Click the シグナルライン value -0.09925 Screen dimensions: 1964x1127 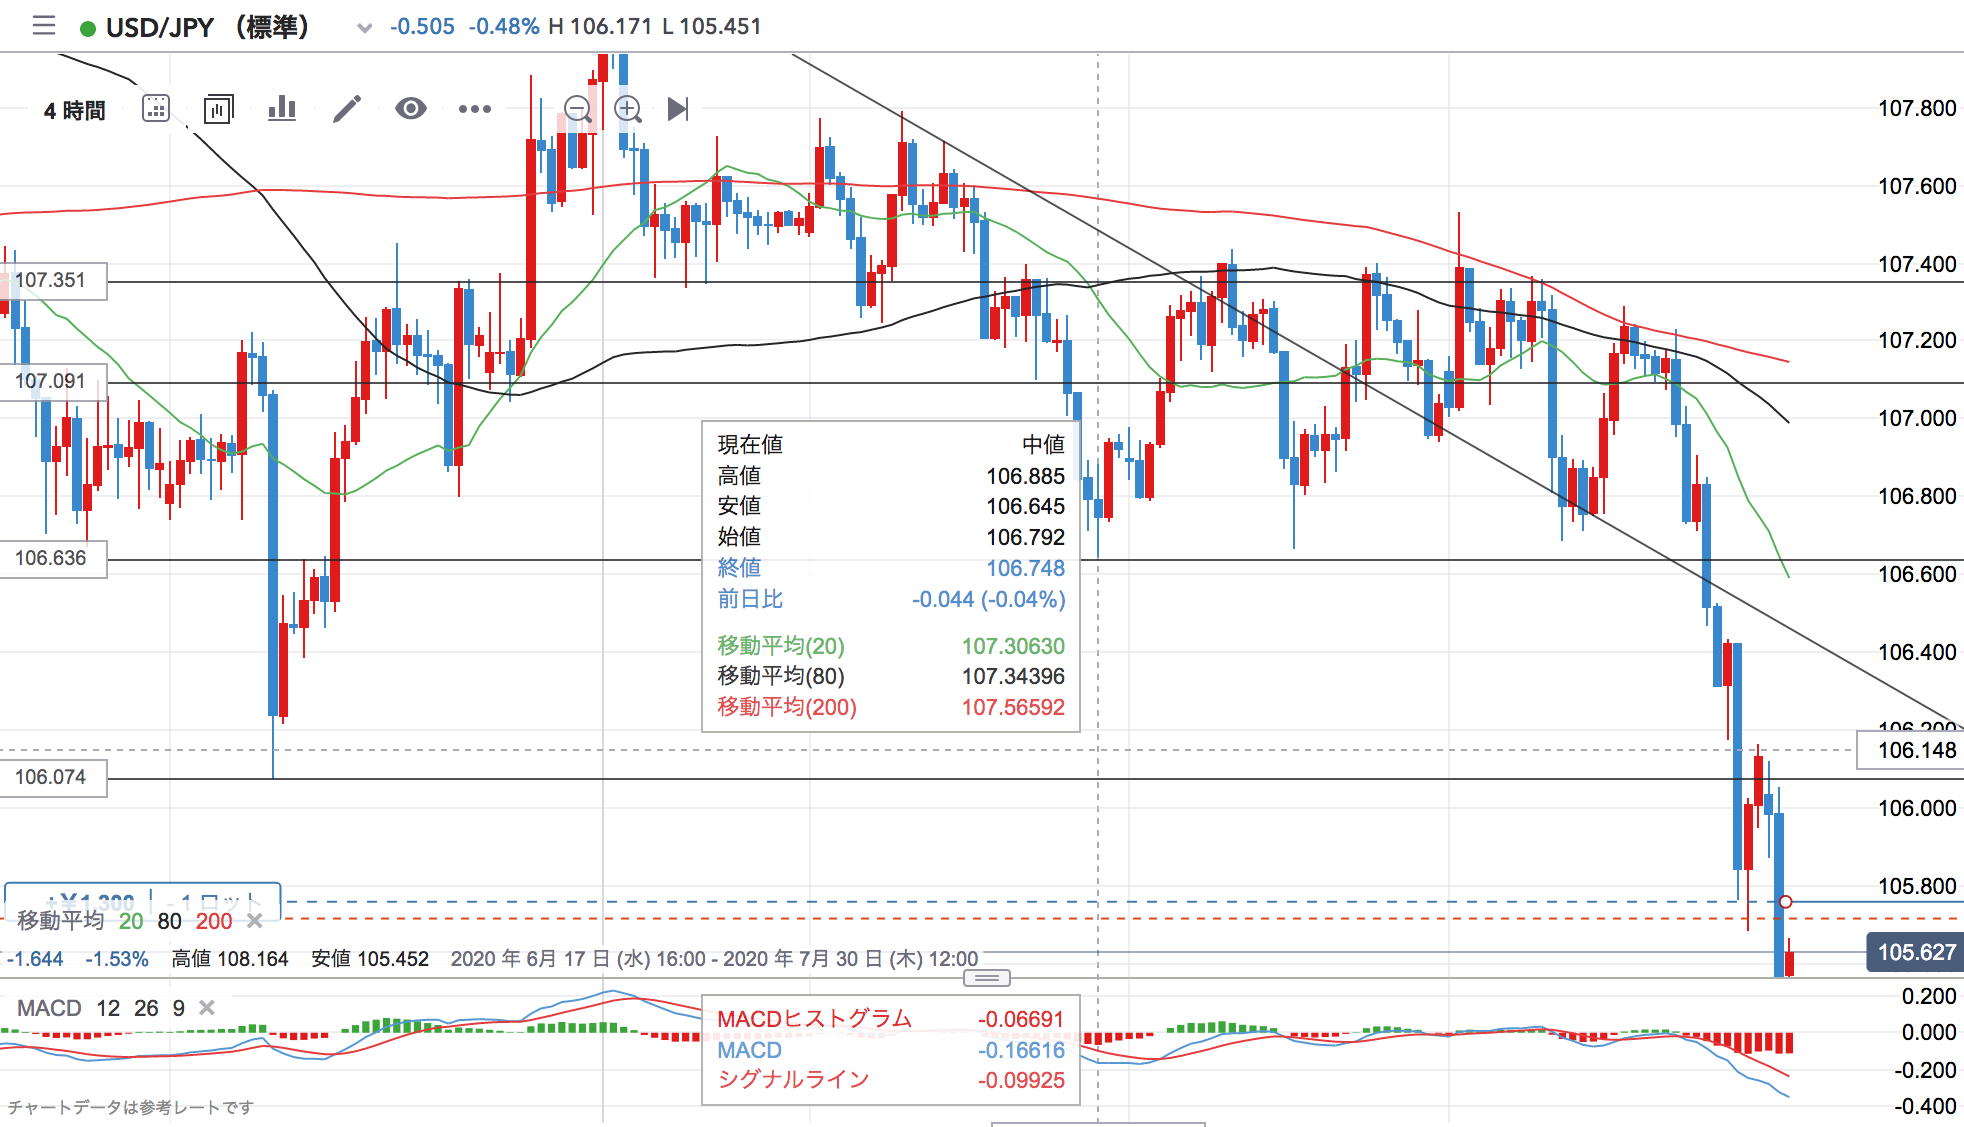[x=1021, y=1080]
